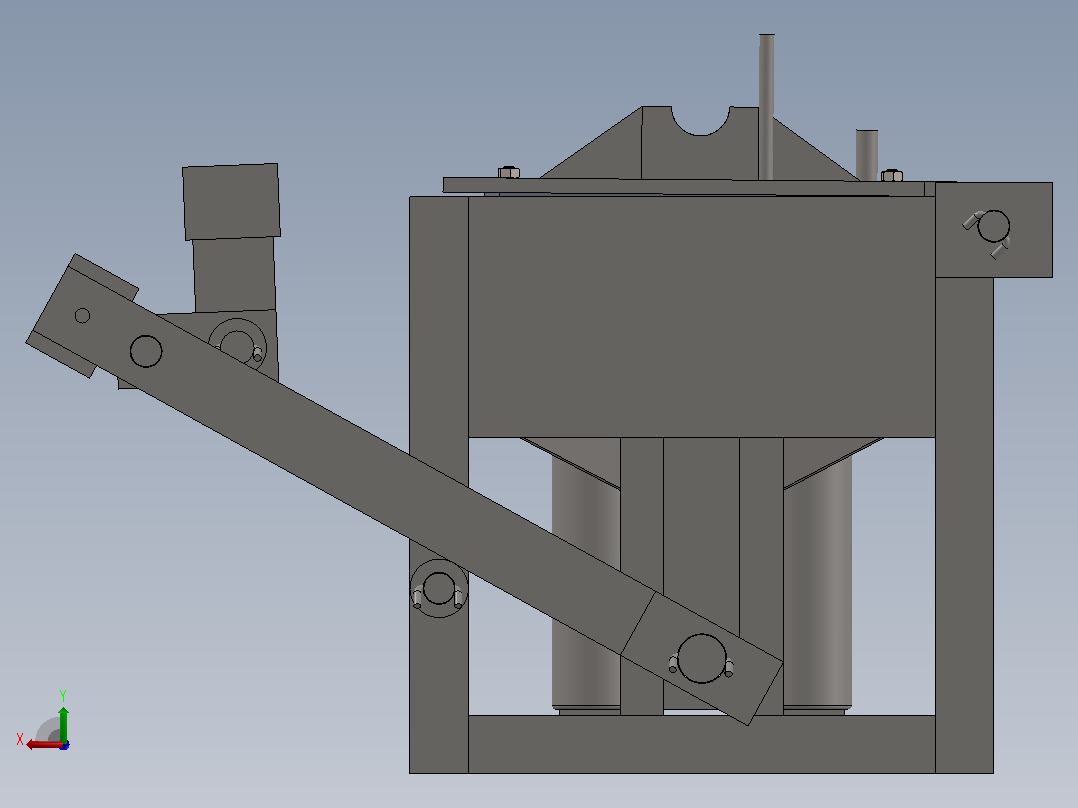Select the pin in the upper-right corner block
The image size is (1078, 808).
click(x=993, y=226)
